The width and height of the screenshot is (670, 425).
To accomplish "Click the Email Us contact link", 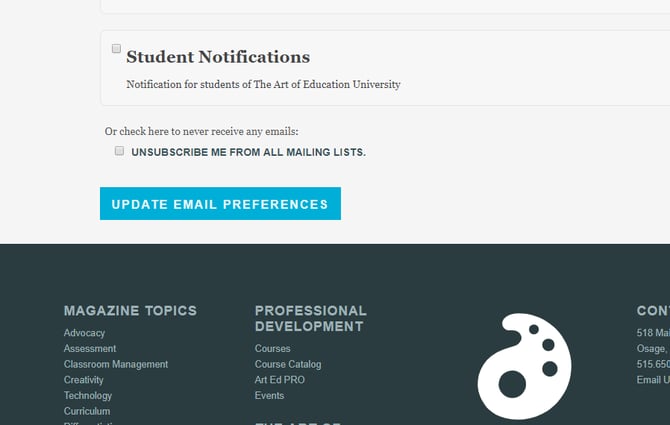I will point(654,380).
